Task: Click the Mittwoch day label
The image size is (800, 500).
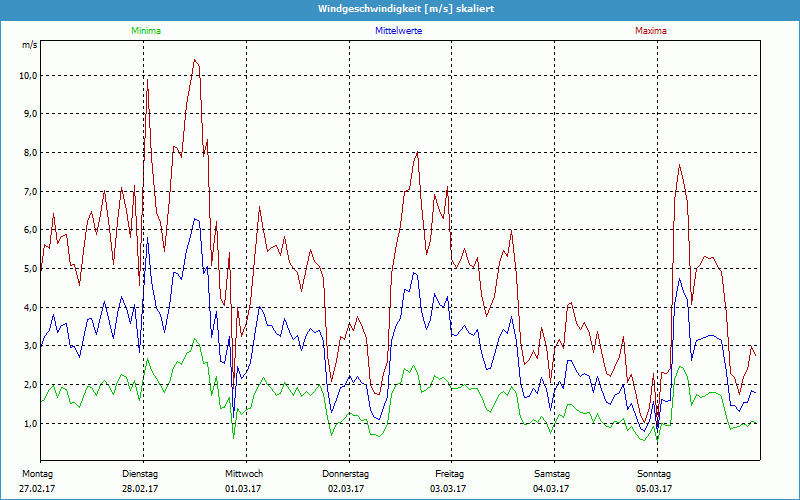Action: (244, 474)
